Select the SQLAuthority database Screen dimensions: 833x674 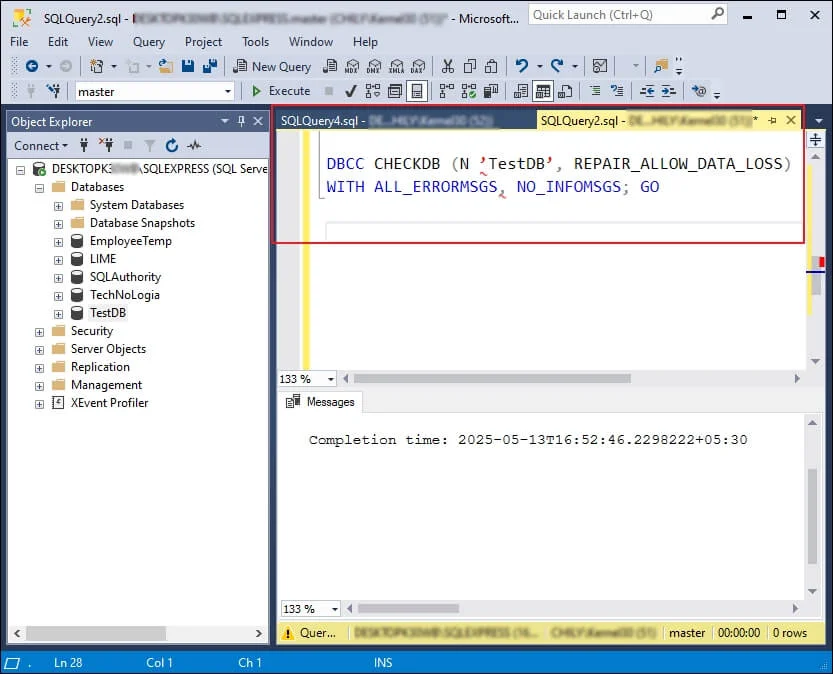coord(125,277)
